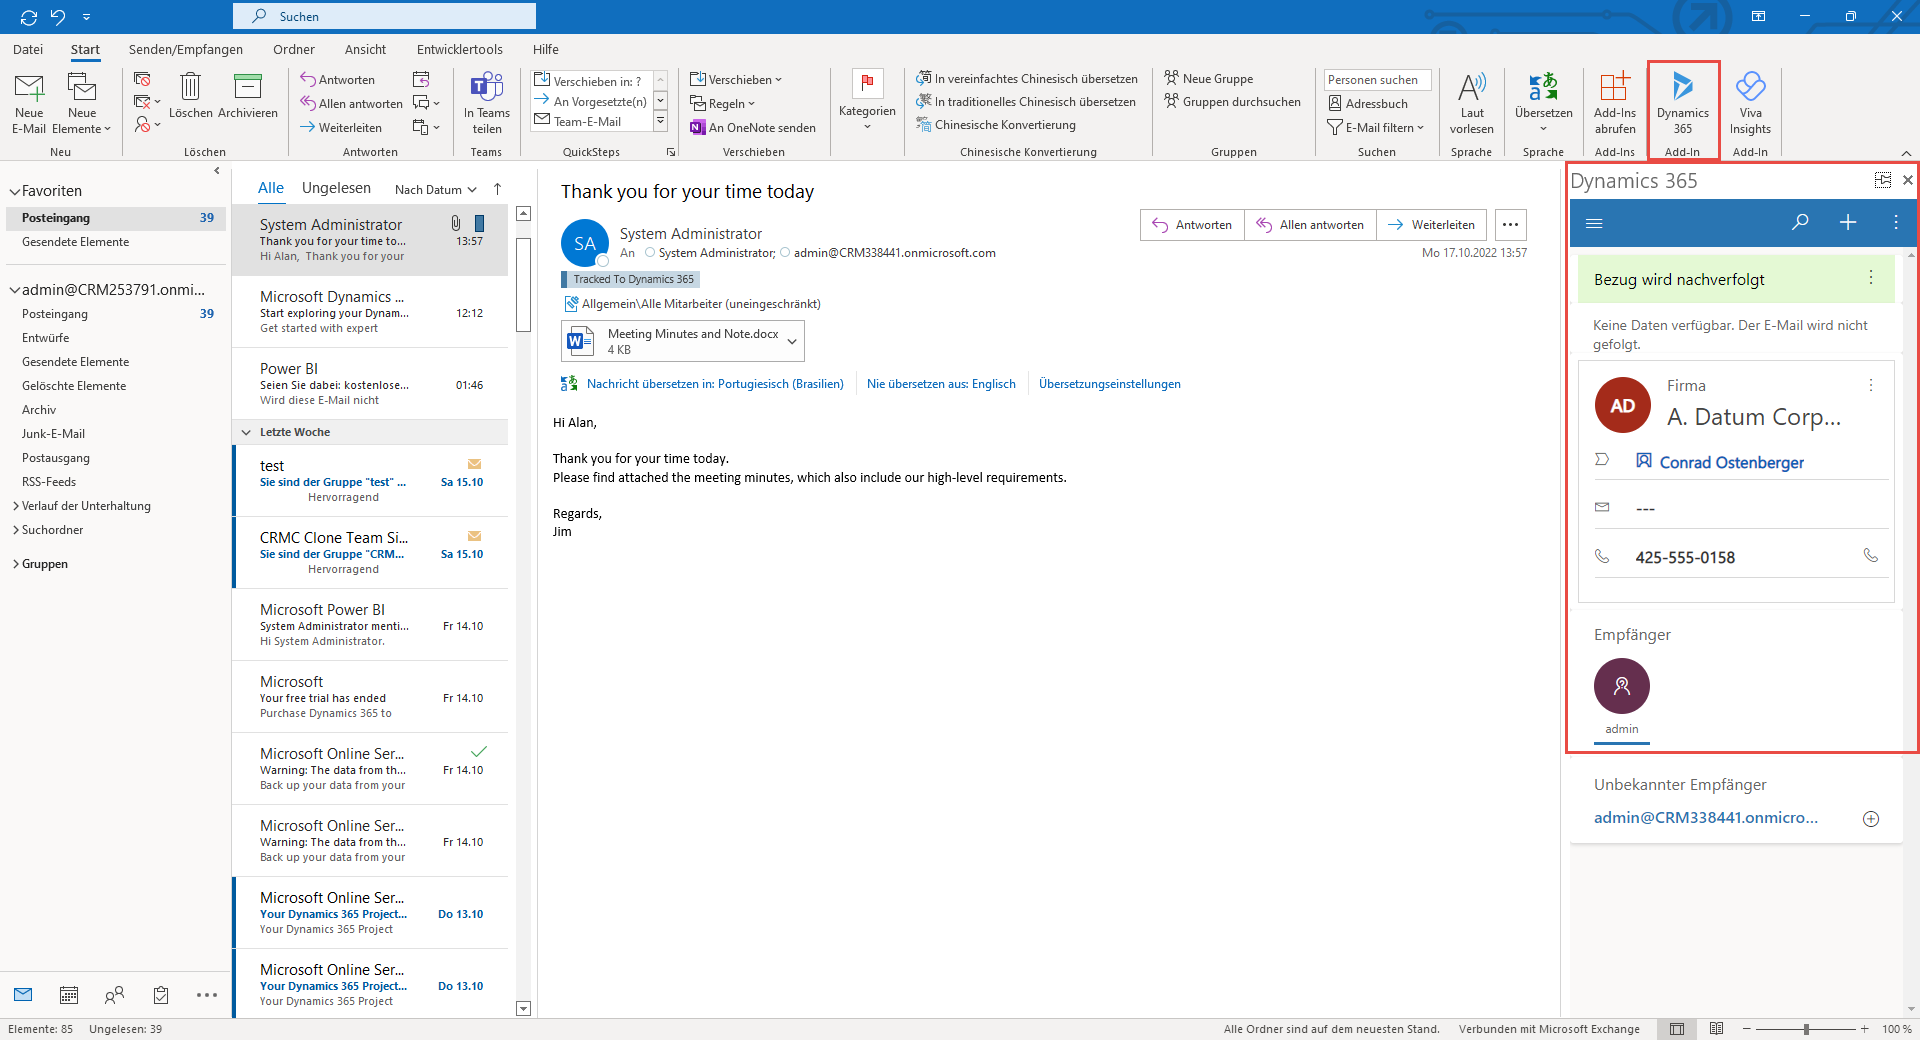The width and height of the screenshot is (1920, 1040).
Task: Show Alle messages in the list
Action: [x=271, y=188]
